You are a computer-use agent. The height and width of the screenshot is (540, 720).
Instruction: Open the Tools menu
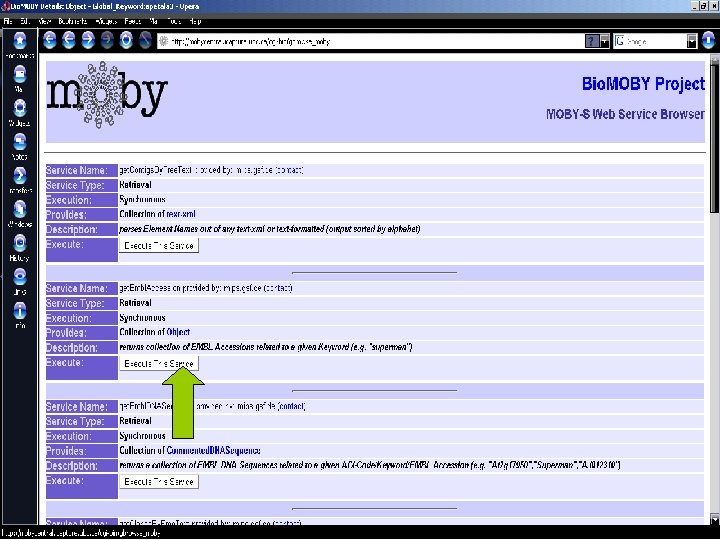pyautogui.click(x=174, y=22)
